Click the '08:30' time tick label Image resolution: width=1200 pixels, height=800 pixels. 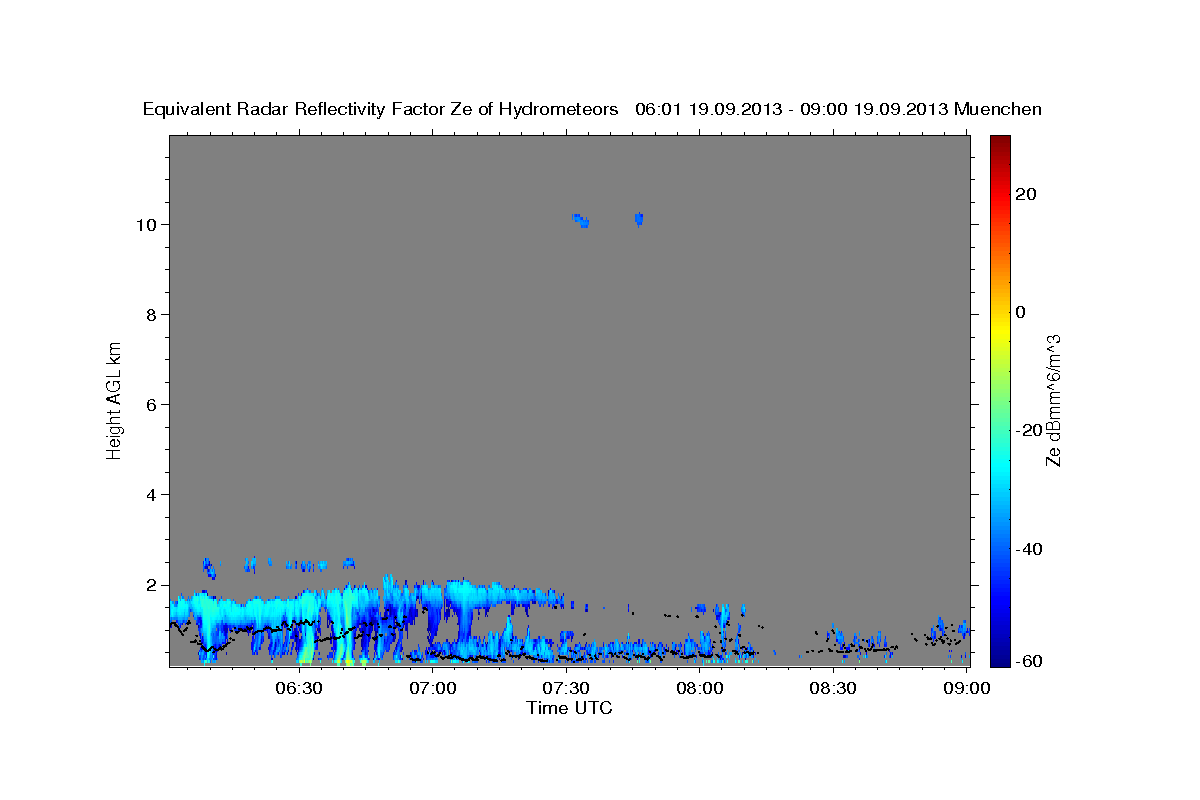point(833,688)
